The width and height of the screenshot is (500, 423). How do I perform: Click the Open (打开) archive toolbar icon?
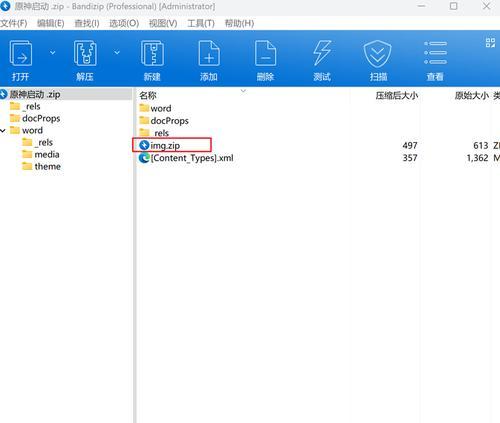click(x=21, y=53)
